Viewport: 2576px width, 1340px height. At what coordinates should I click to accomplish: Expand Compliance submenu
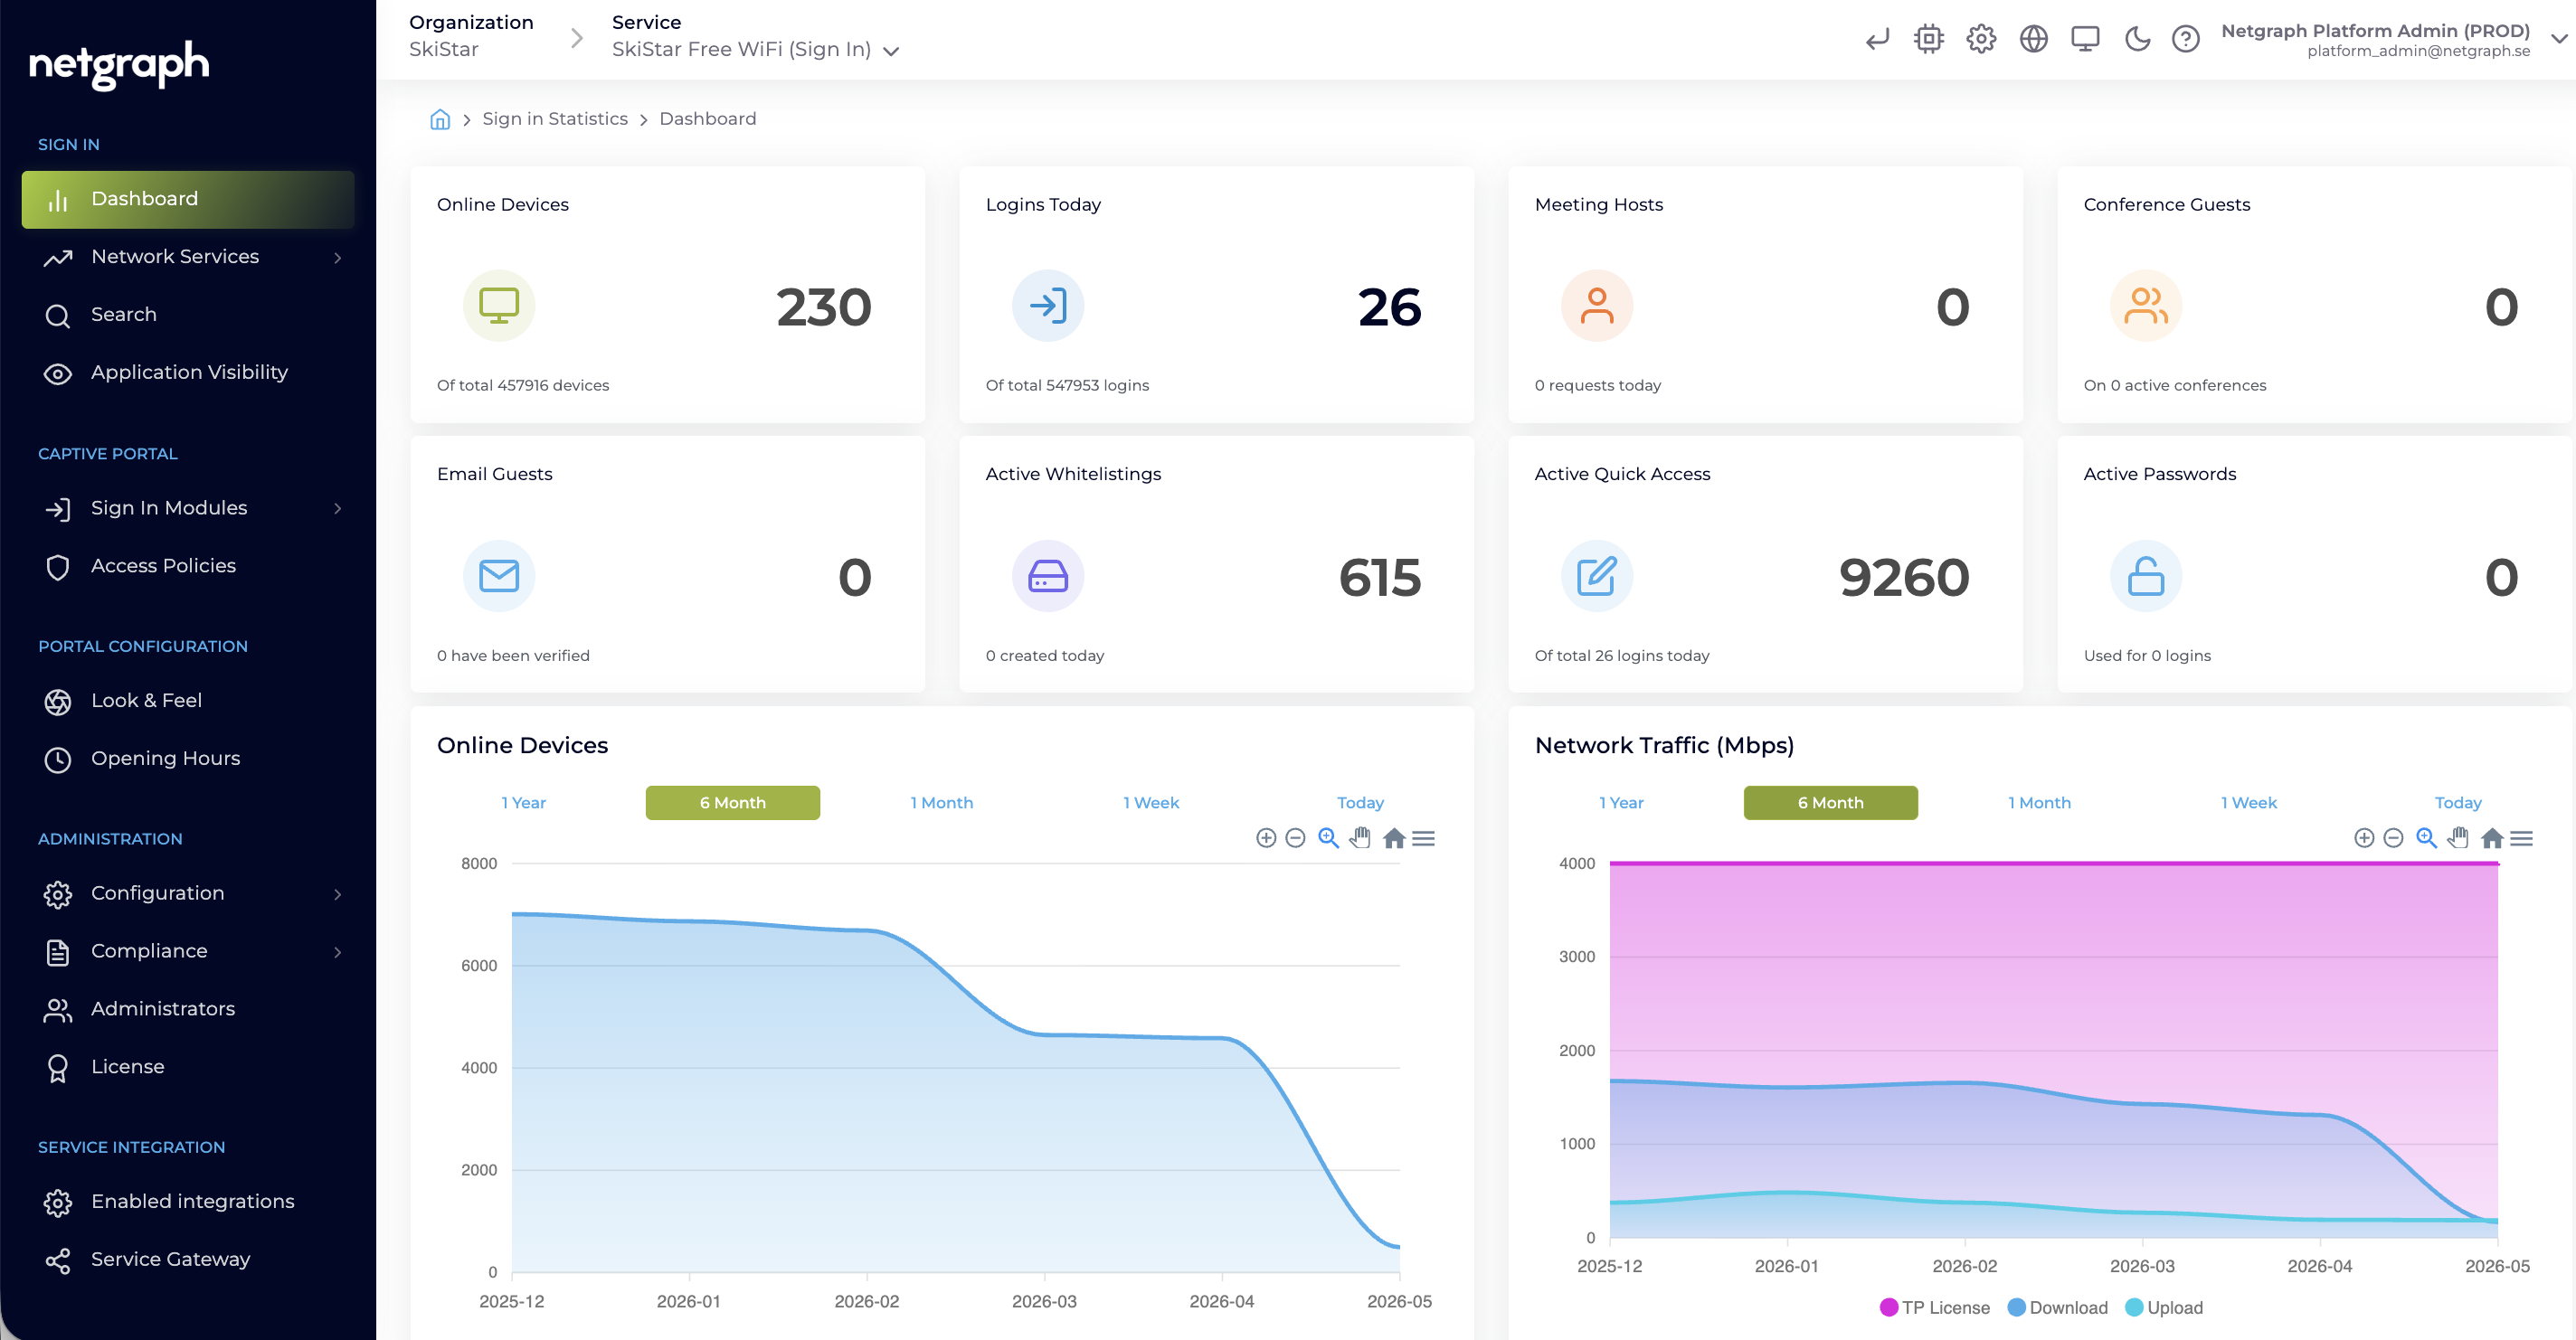tap(338, 951)
